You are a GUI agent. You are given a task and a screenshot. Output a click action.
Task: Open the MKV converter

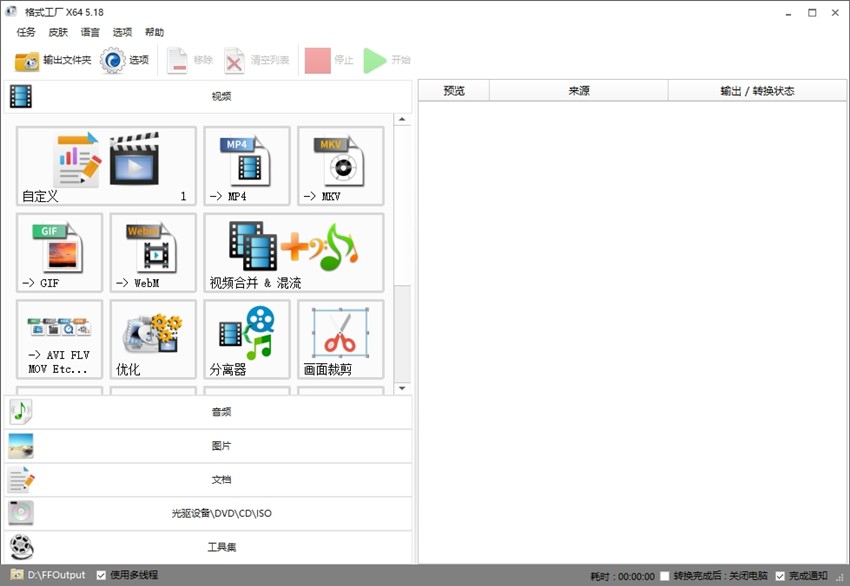[x=339, y=166]
